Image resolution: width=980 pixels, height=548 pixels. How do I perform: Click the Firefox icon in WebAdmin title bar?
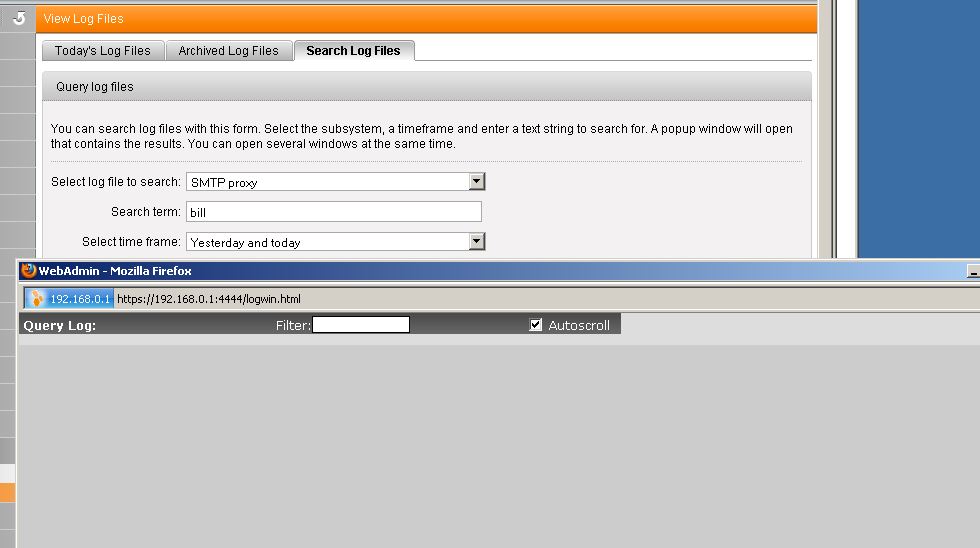point(29,271)
